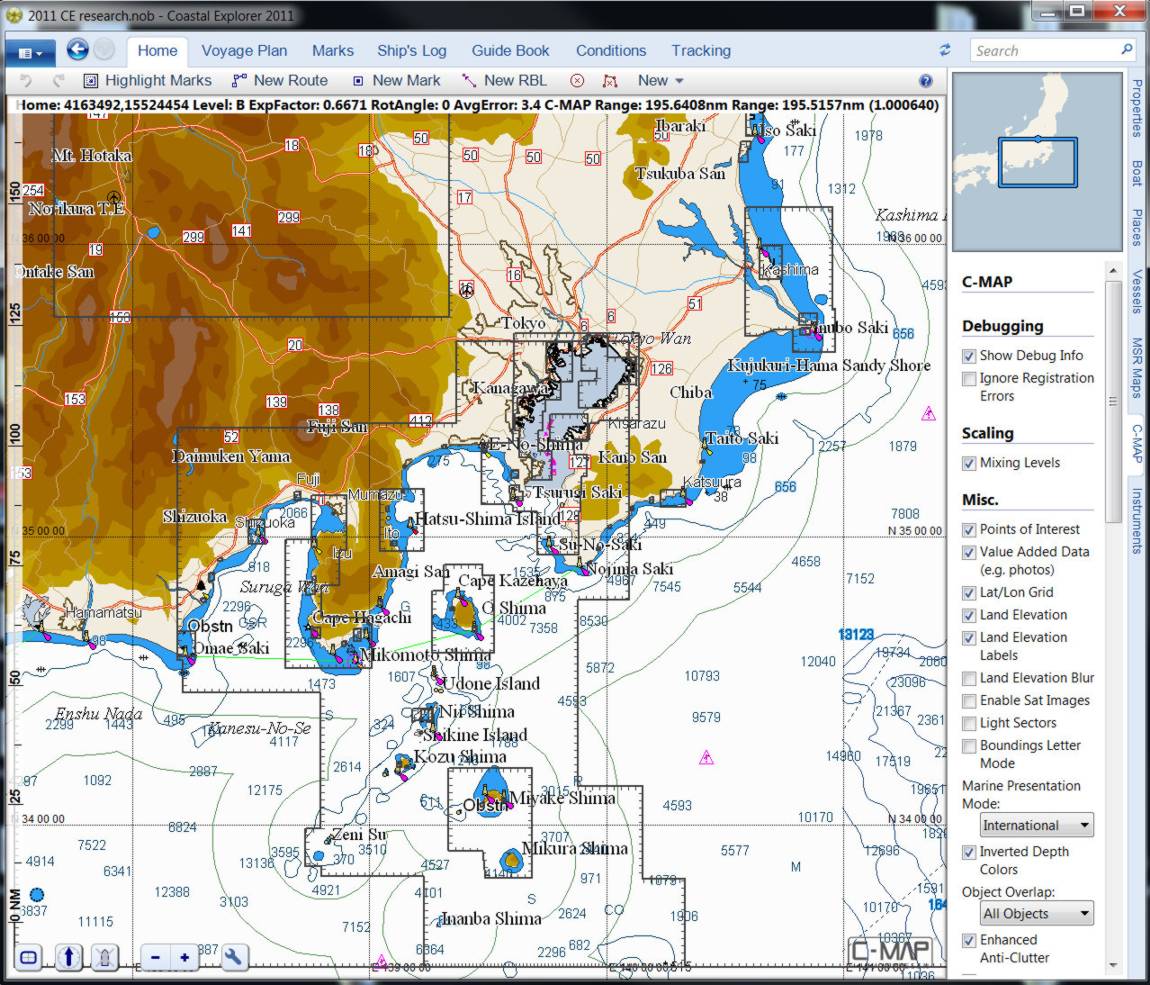The width and height of the screenshot is (1150, 985).
Task: Click the red boundary tool icon
Action: click(x=609, y=81)
